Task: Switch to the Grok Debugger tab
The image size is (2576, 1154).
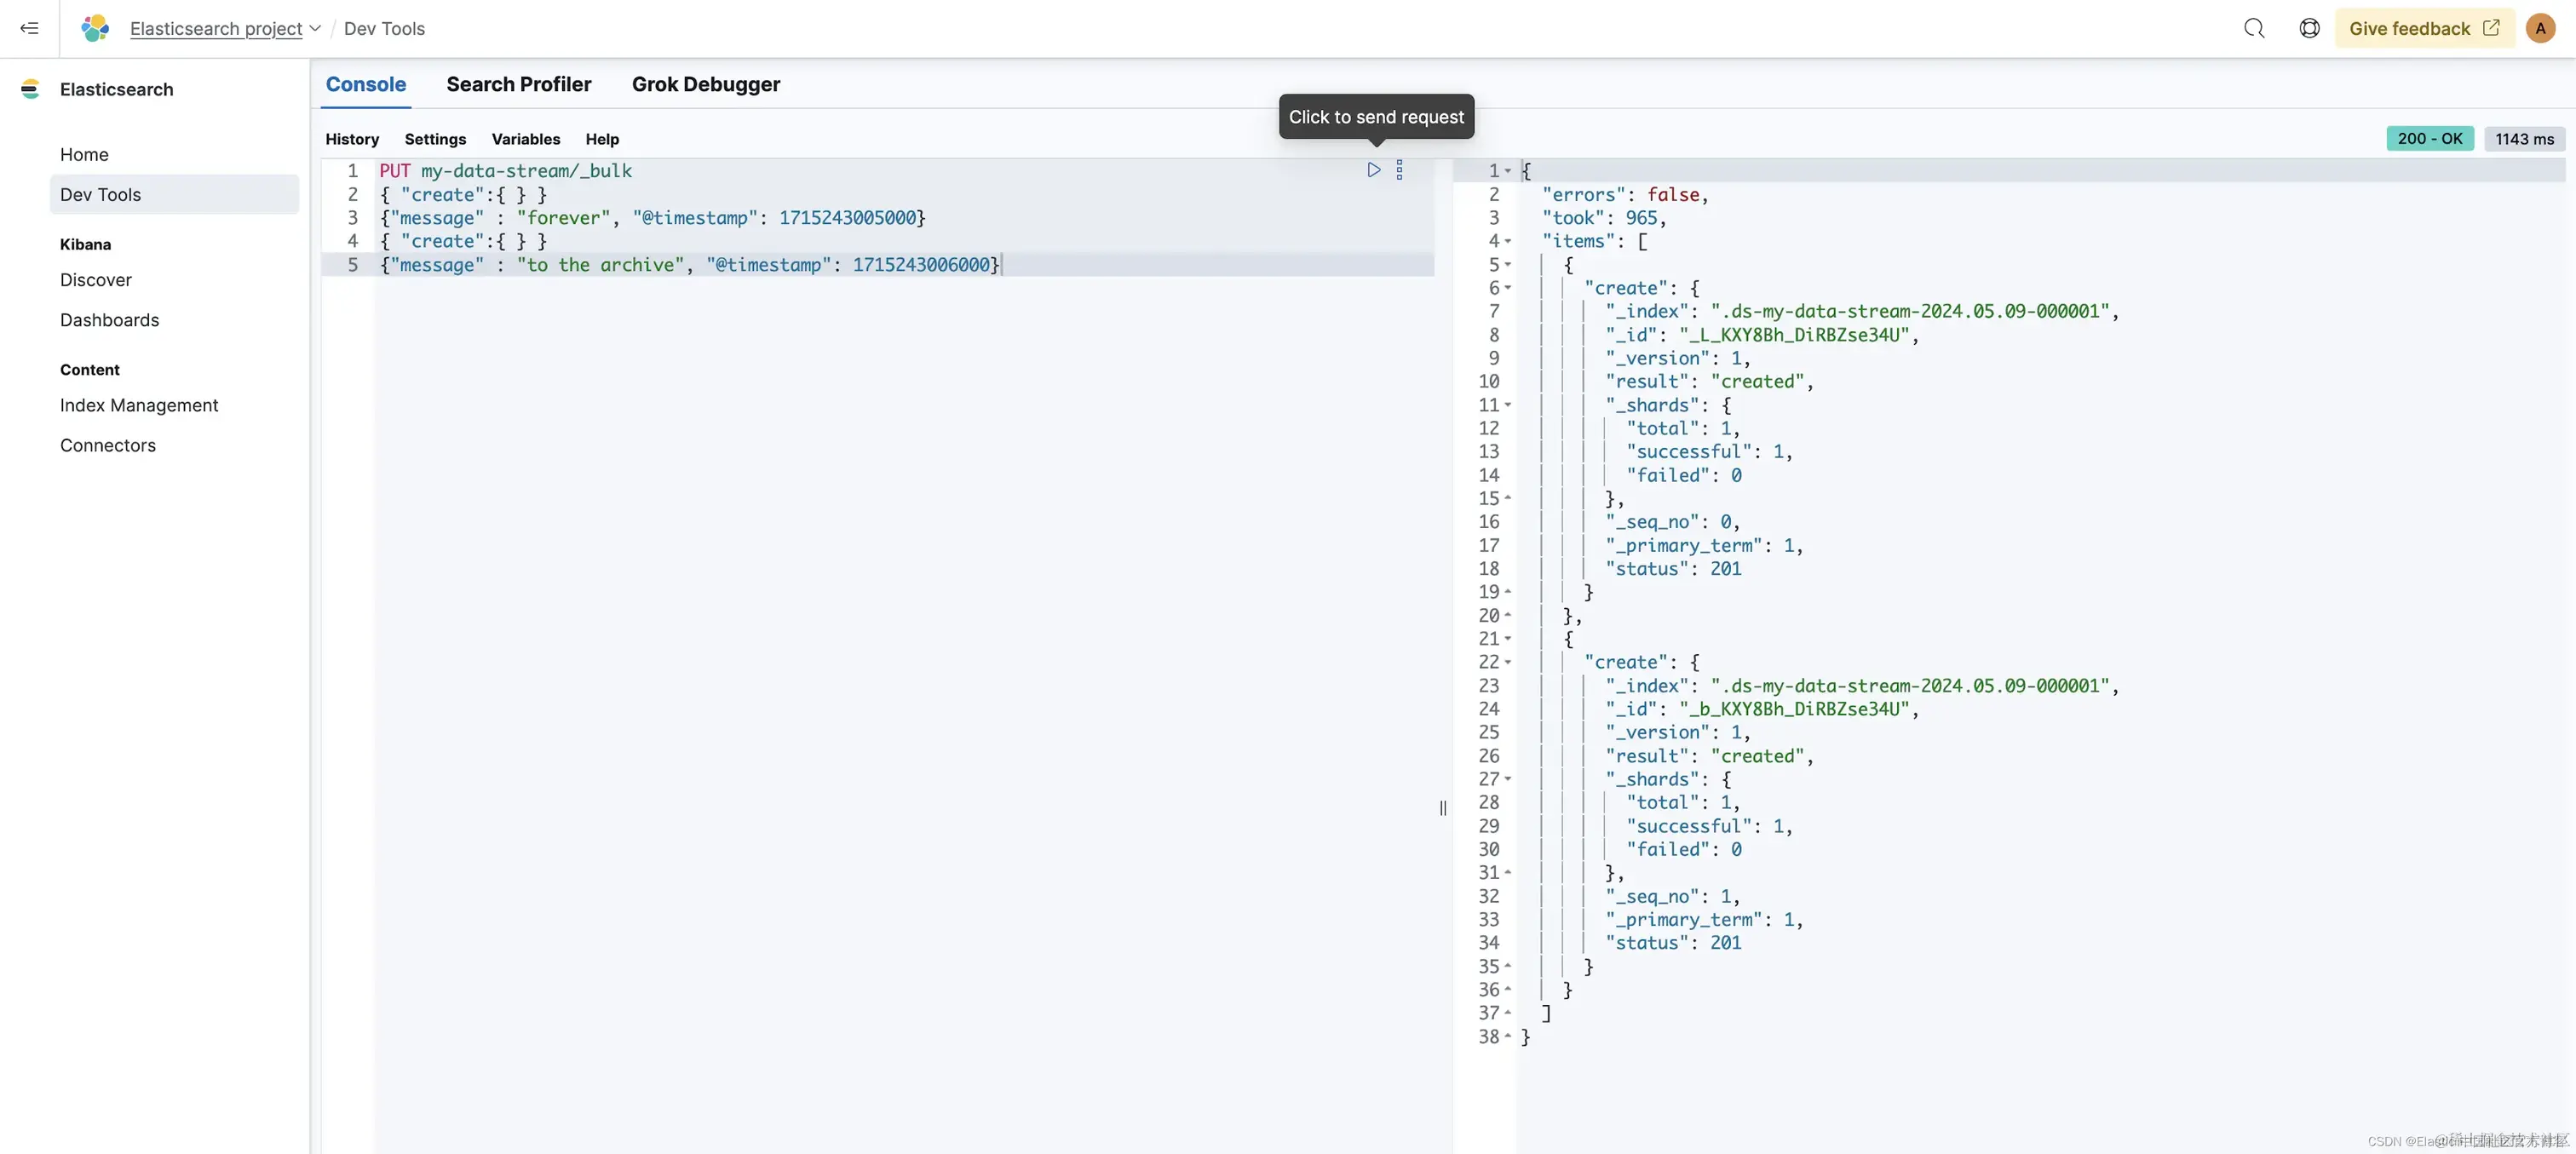Action: (x=705, y=84)
